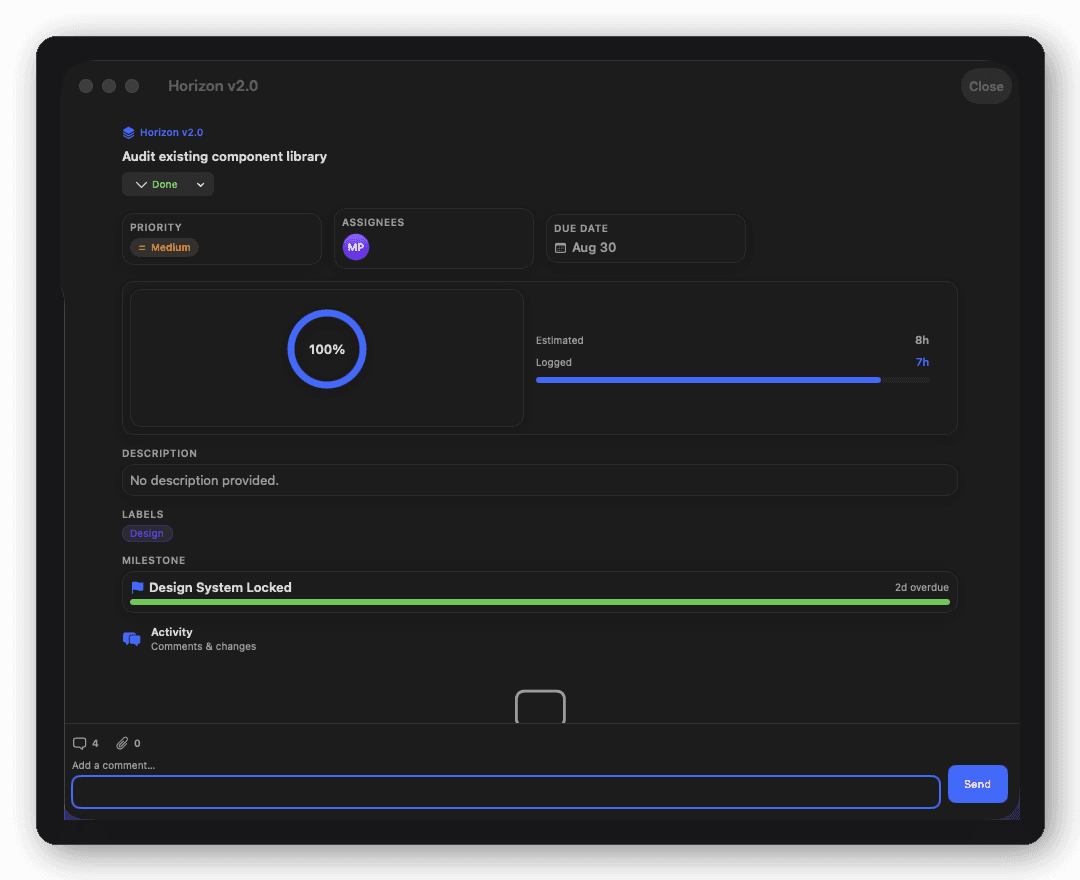Click the milestone flag icon
This screenshot has height=880, width=1080.
[x=138, y=587]
